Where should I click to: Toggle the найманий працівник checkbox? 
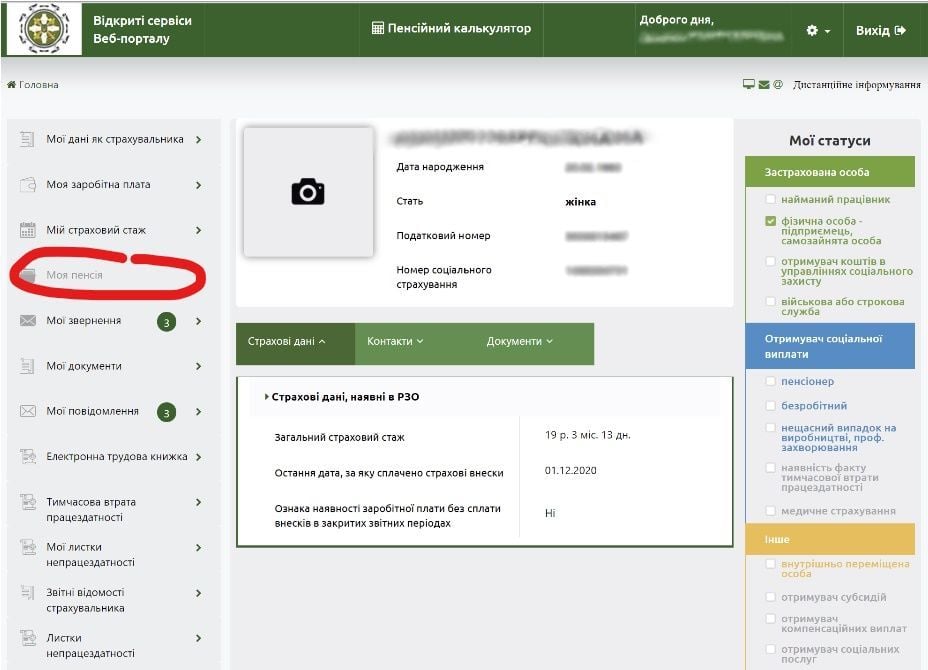[x=770, y=199]
